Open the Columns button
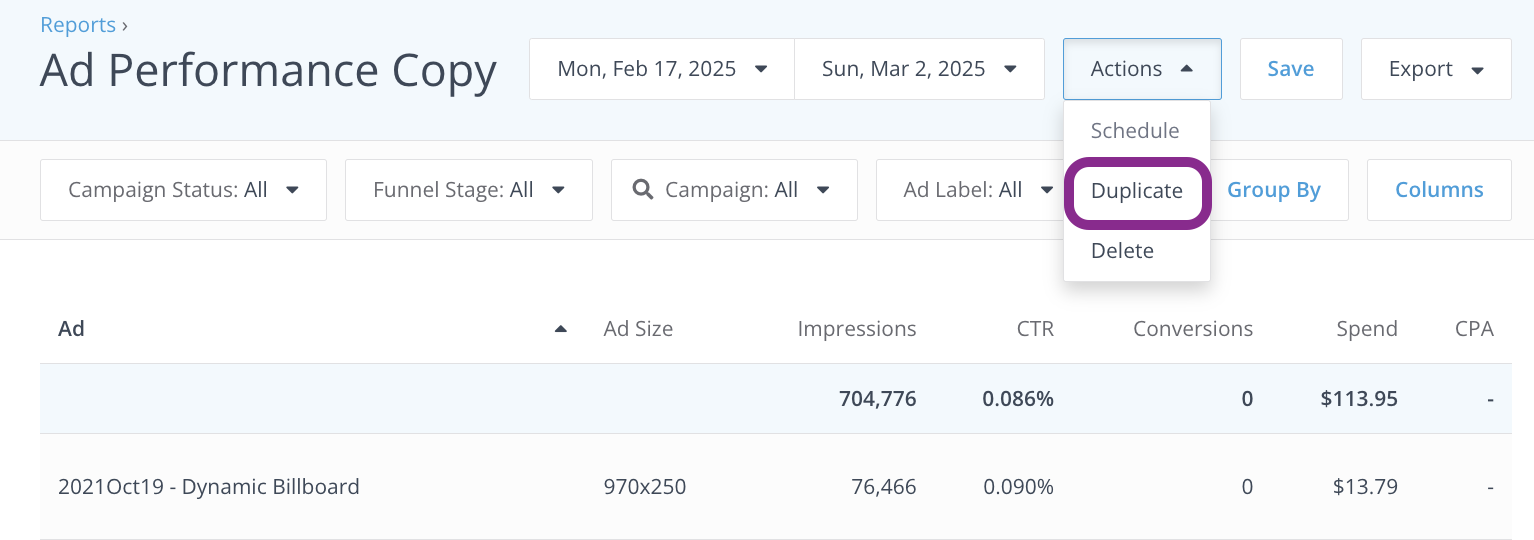Screen dimensions: 1534x540 1438,190
